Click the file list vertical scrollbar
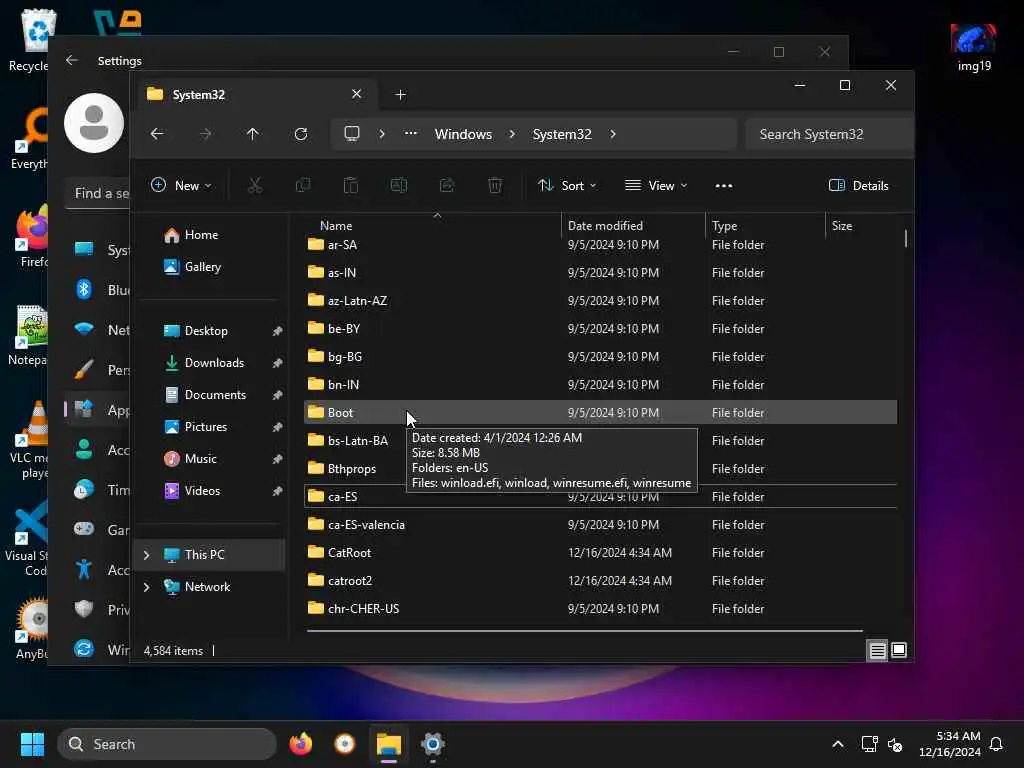Viewport: 1024px width, 768px height. pyautogui.click(x=905, y=239)
